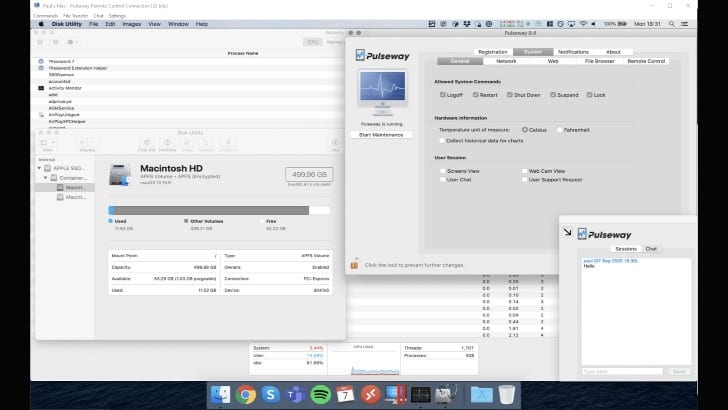728x410 pixels.
Task: Click the volume icon in the menu bar
Action: click(594, 24)
